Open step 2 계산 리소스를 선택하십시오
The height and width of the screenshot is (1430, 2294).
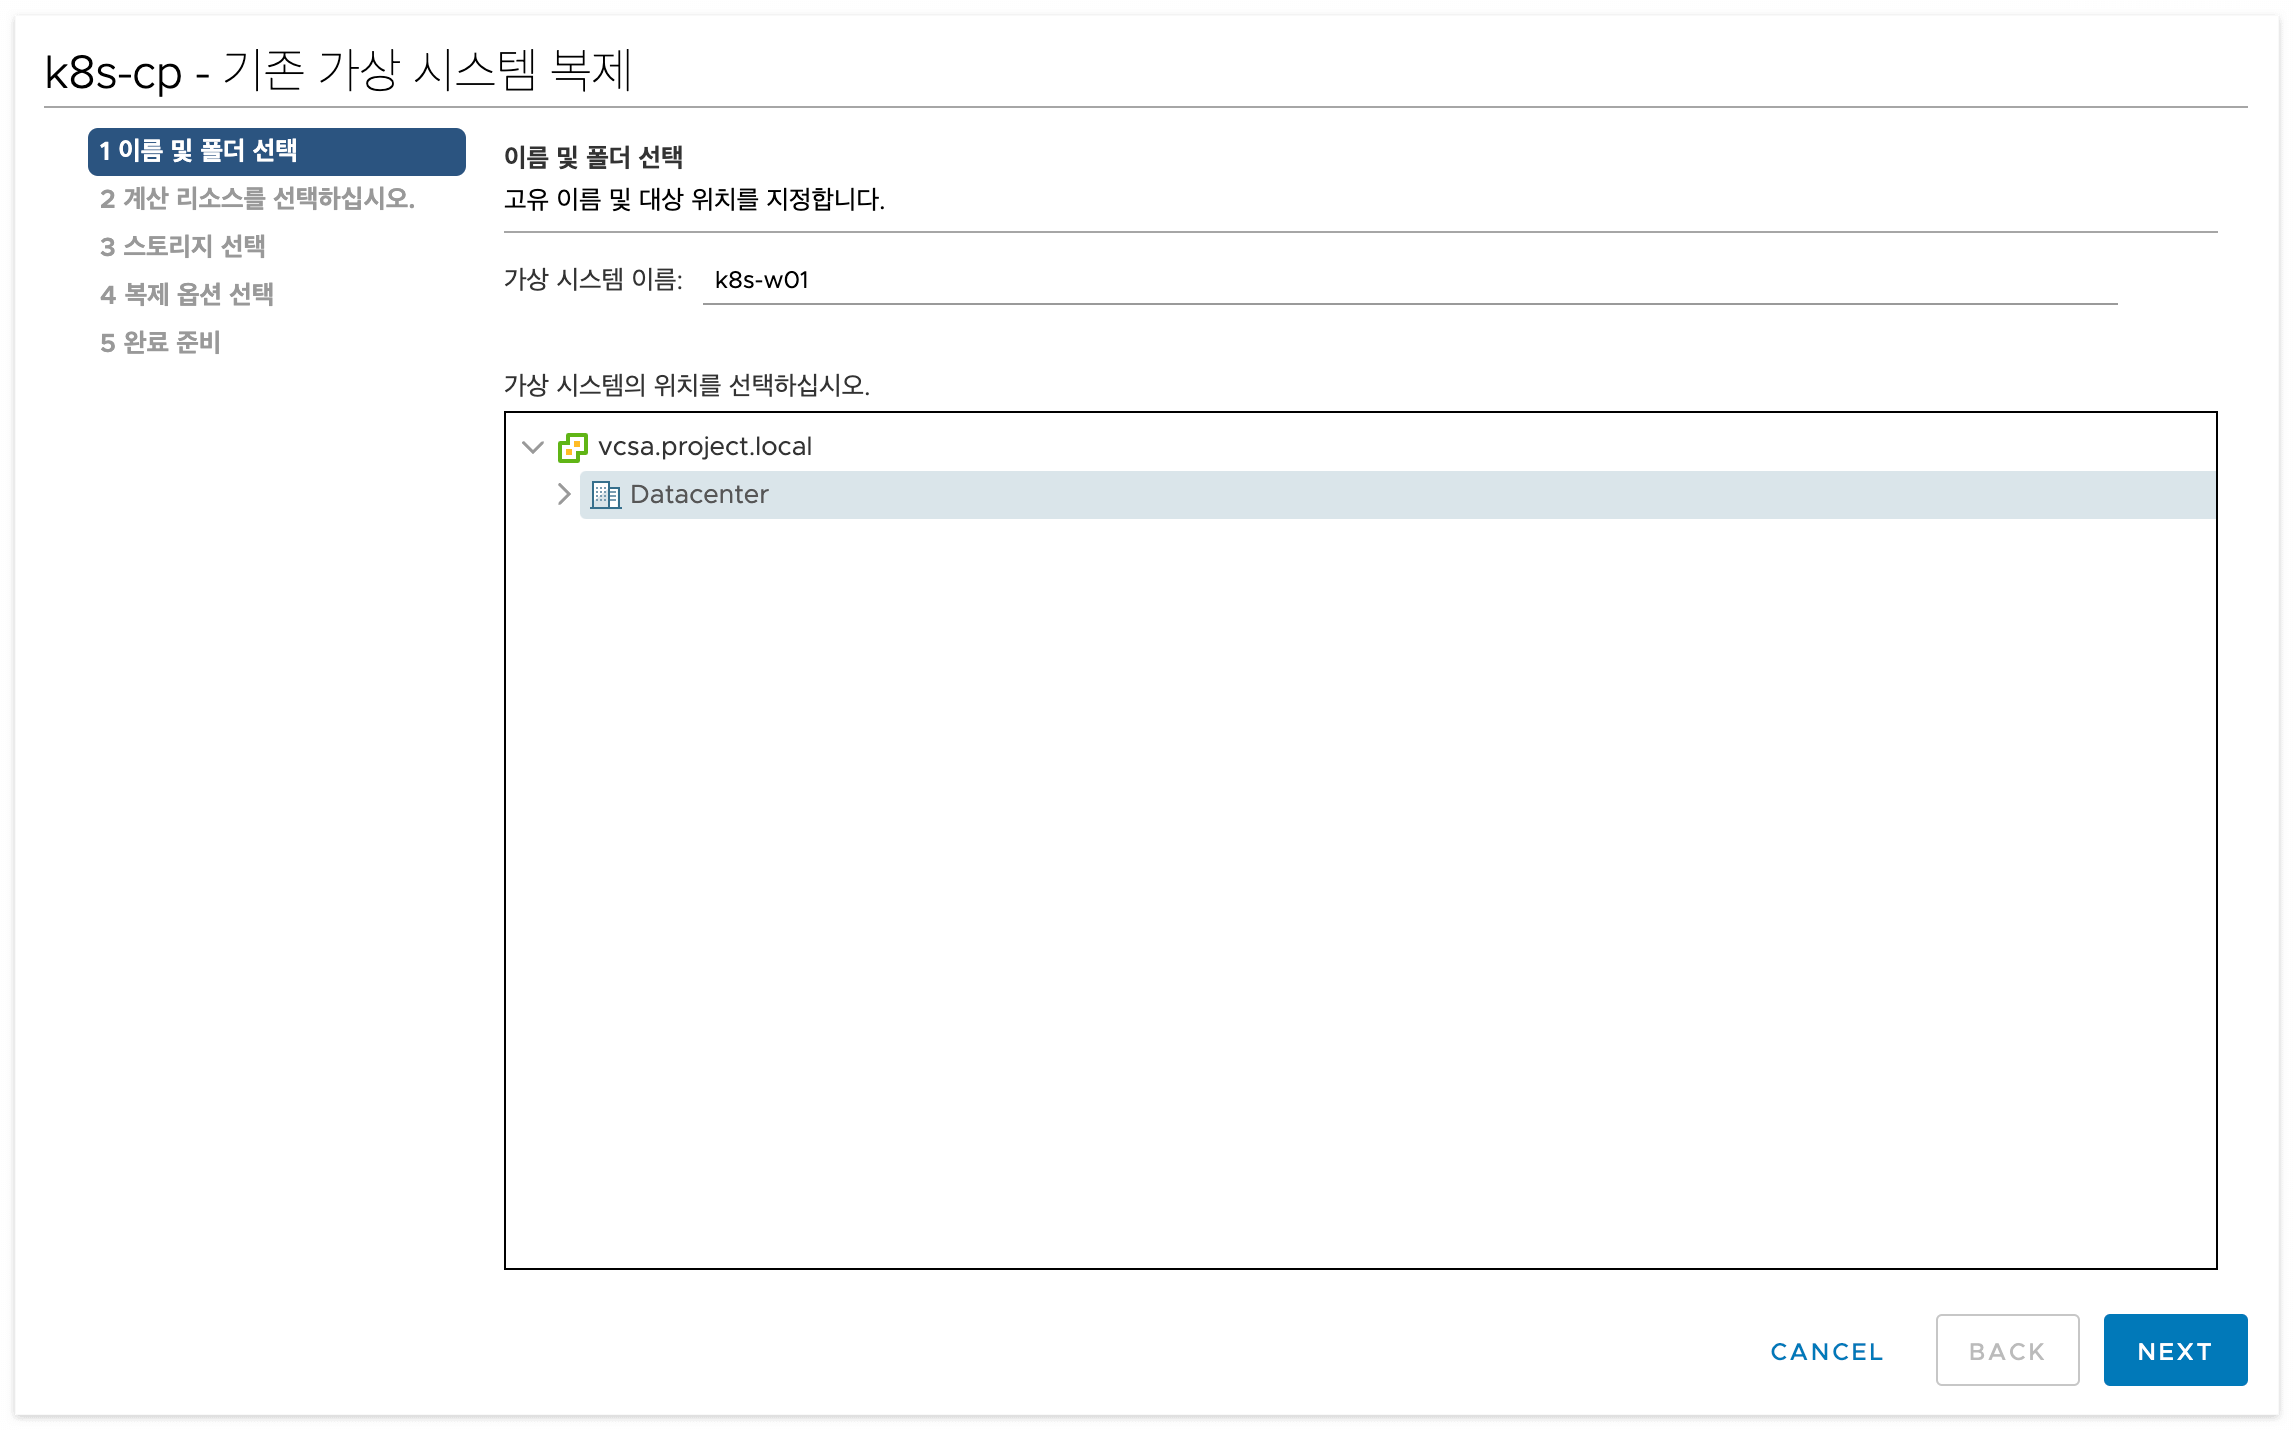coord(257,199)
